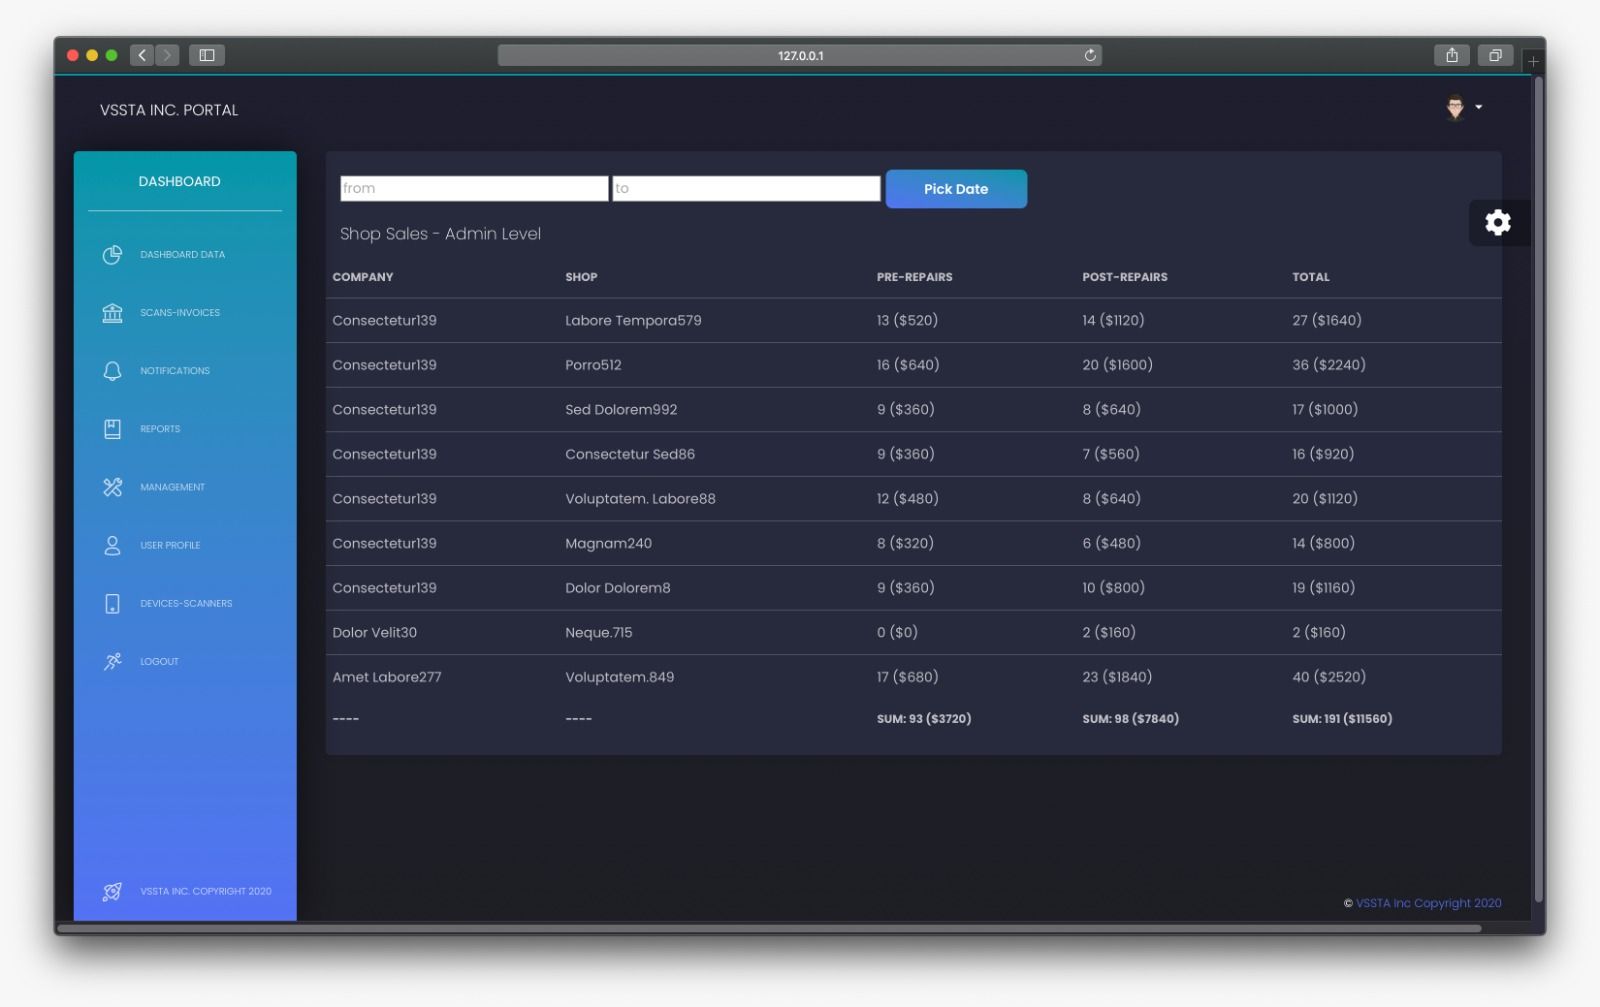
Task: Toggle the browser sidebar button
Action: [x=207, y=55]
